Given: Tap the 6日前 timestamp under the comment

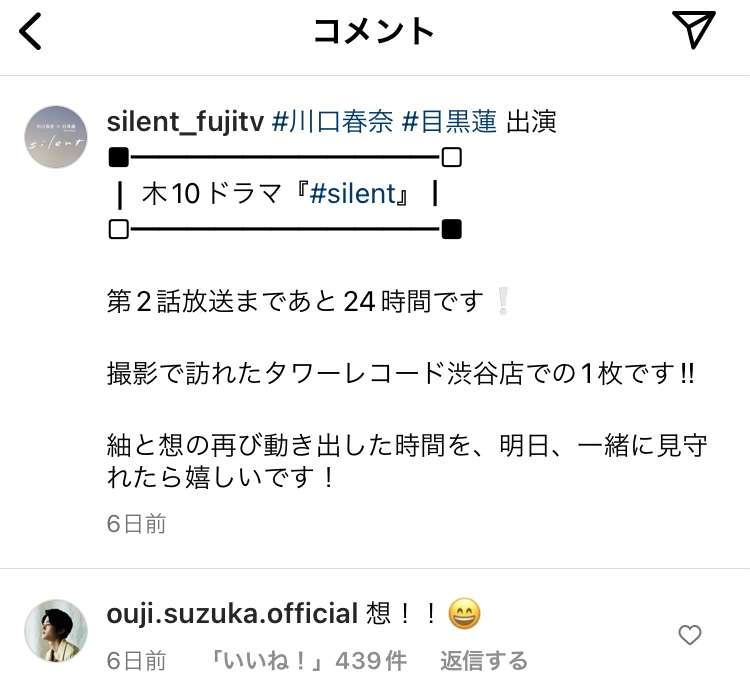Looking at the screenshot, I should [136, 661].
